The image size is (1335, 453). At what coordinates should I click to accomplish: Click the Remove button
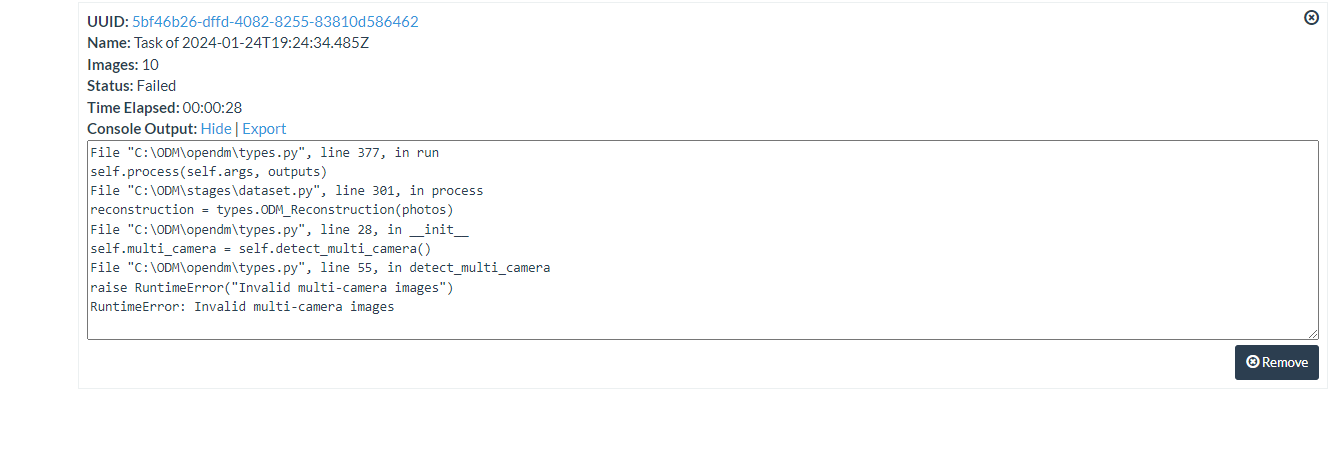[1276, 363]
